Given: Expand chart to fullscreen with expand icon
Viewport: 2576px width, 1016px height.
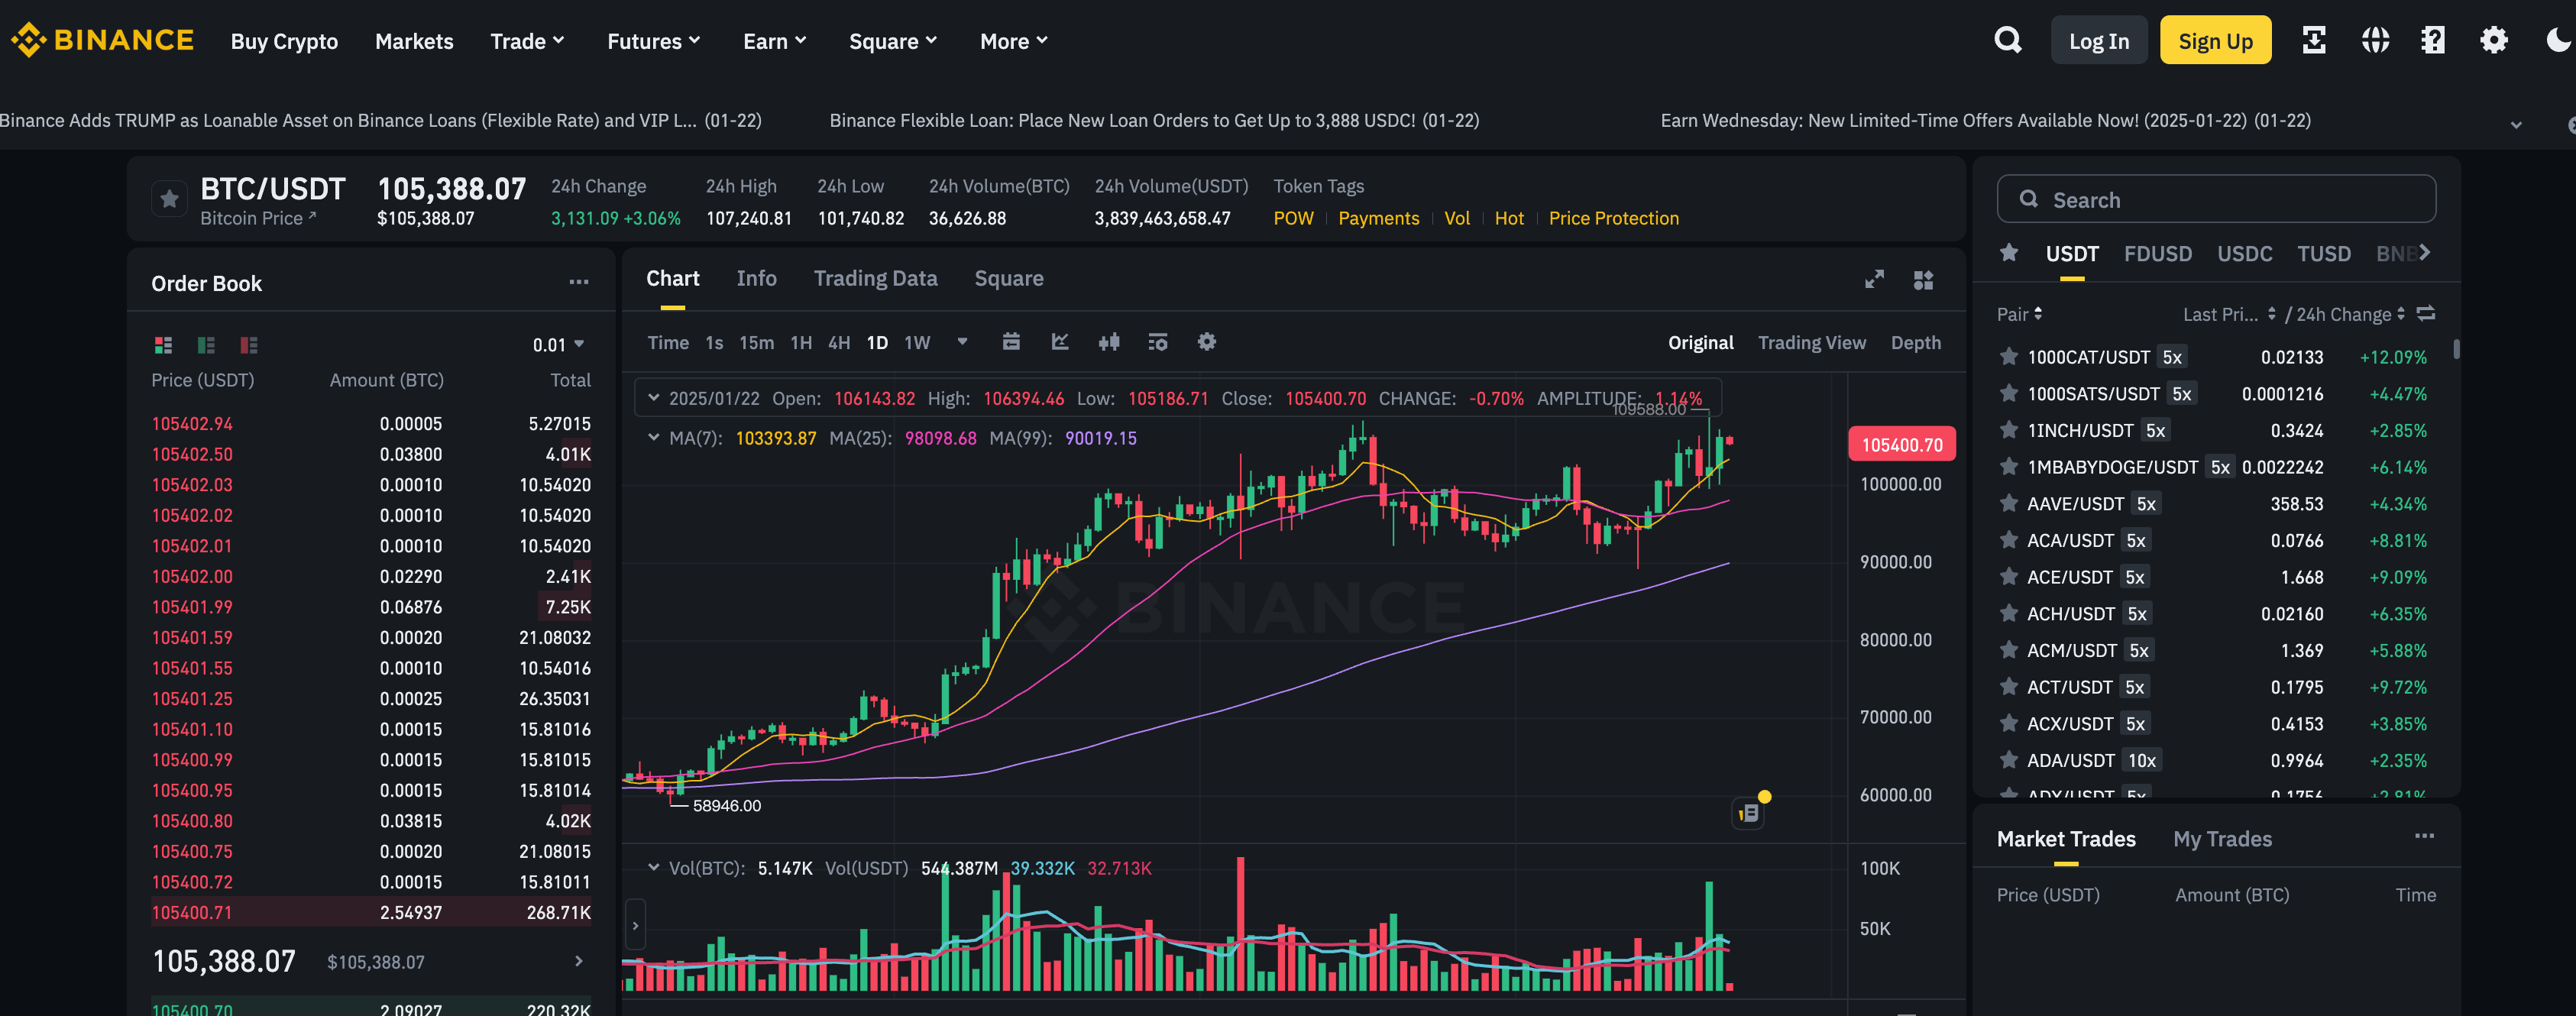Looking at the screenshot, I should 1874,280.
